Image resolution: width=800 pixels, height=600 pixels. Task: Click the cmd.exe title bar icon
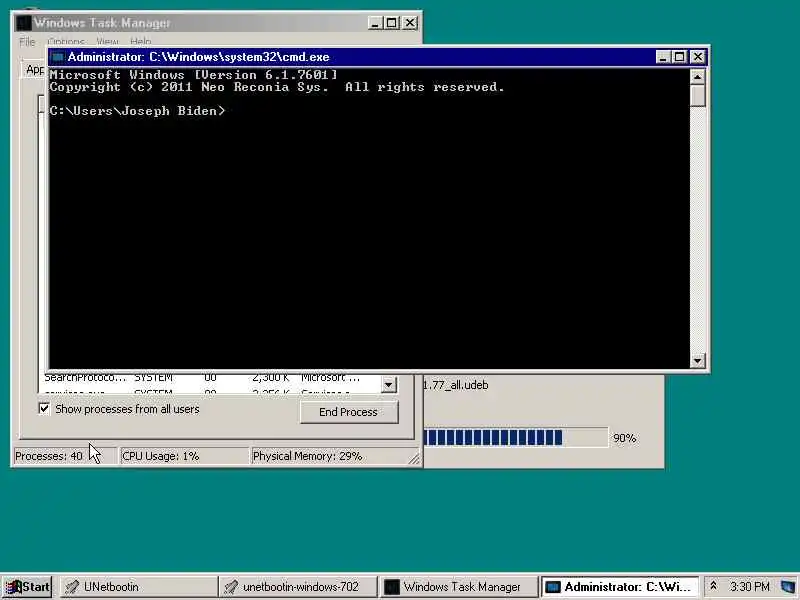[x=58, y=57]
